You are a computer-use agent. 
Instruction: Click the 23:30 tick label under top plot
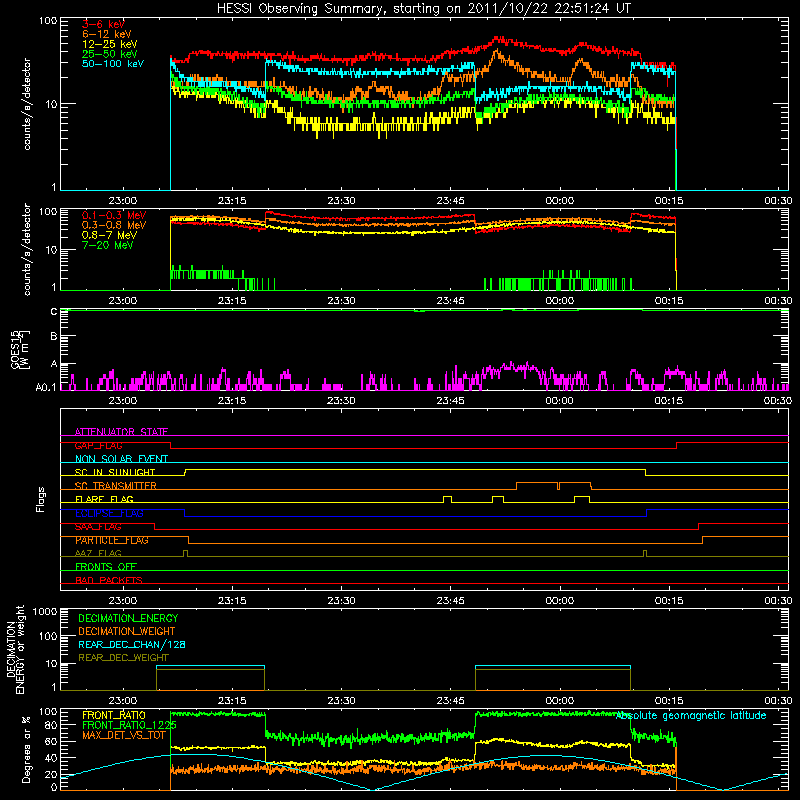(x=341, y=201)
